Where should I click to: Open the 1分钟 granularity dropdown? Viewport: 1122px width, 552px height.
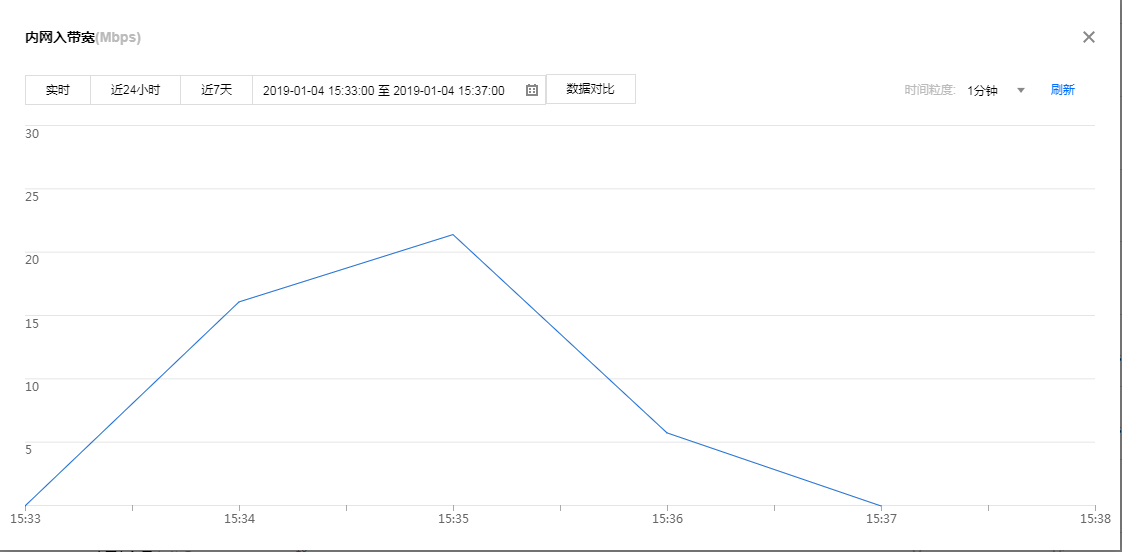click(x=983, y=90)
